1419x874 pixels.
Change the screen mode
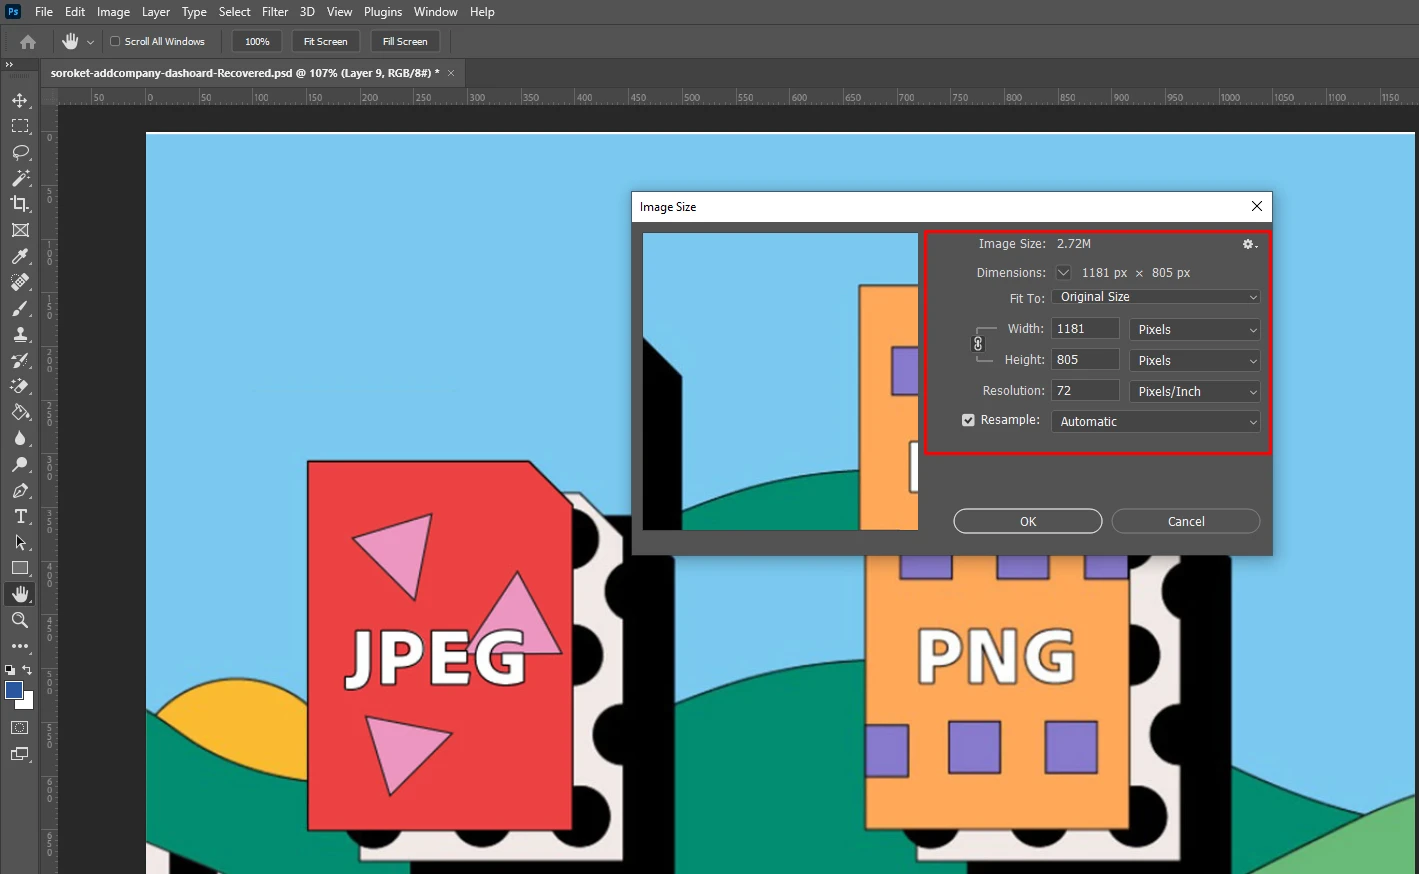click(20, 755)
